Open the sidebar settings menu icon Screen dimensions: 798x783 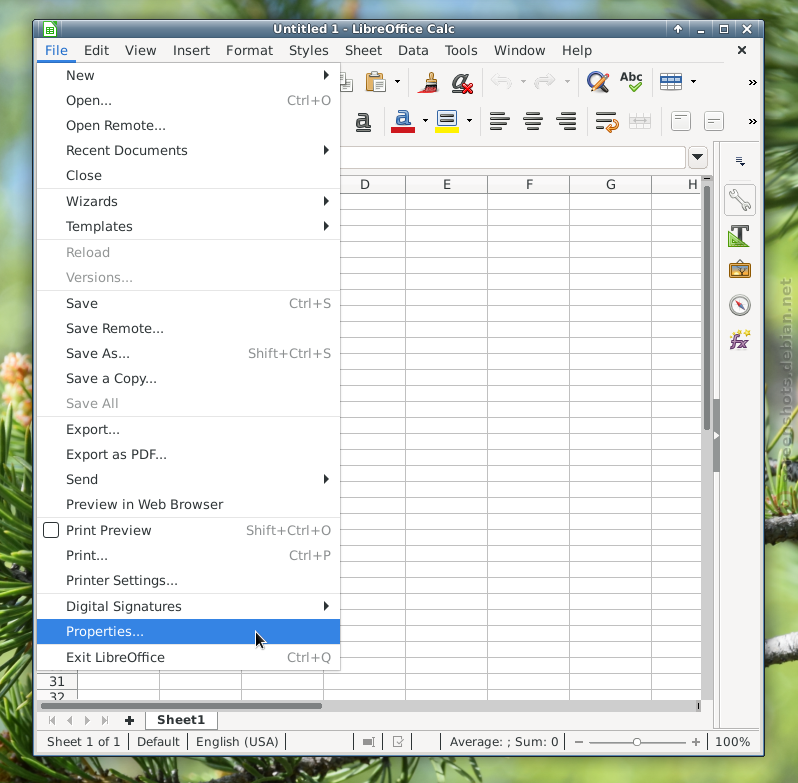point(740,162)
